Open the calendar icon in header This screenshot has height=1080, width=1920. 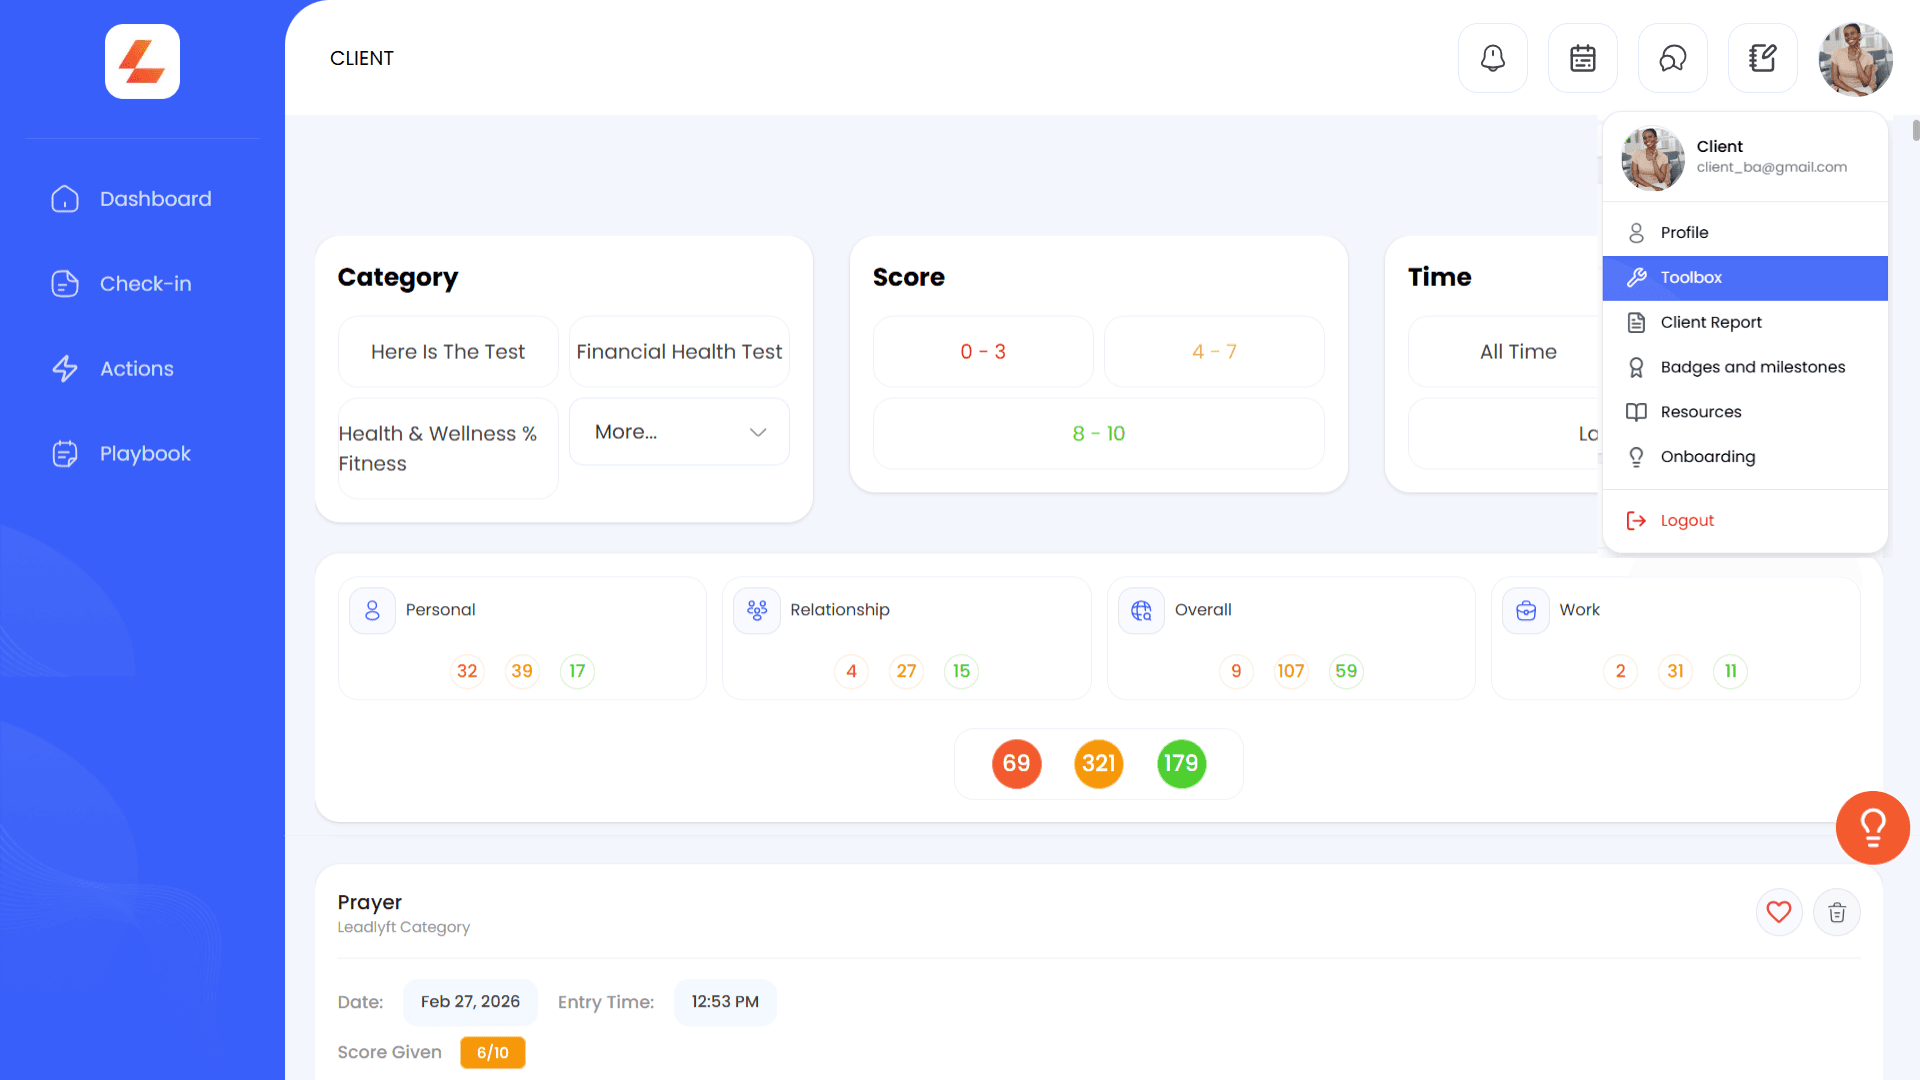click(x=1582, y=58)
